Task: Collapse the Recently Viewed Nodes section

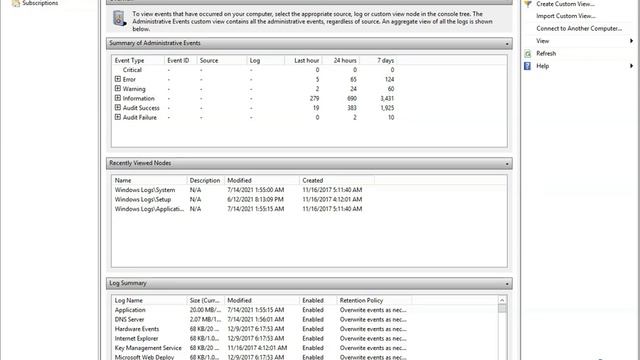Action: [x=507, y=164]
